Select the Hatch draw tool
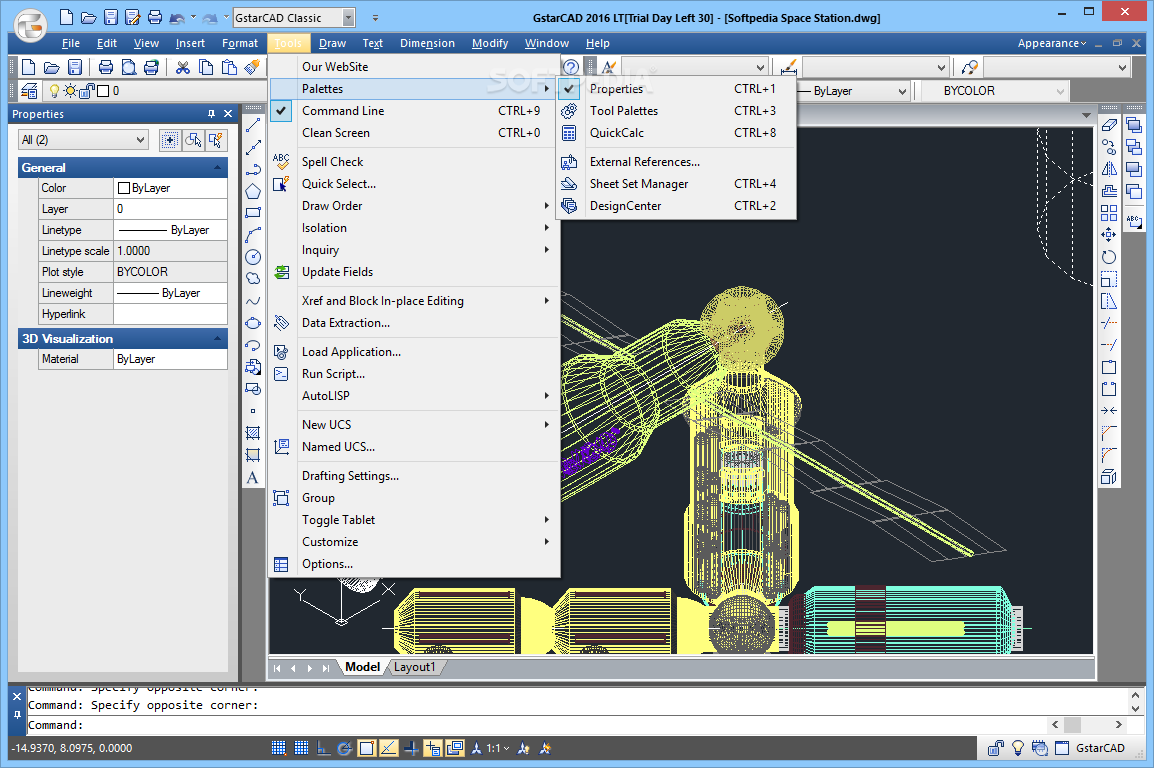 coord(252,433)
